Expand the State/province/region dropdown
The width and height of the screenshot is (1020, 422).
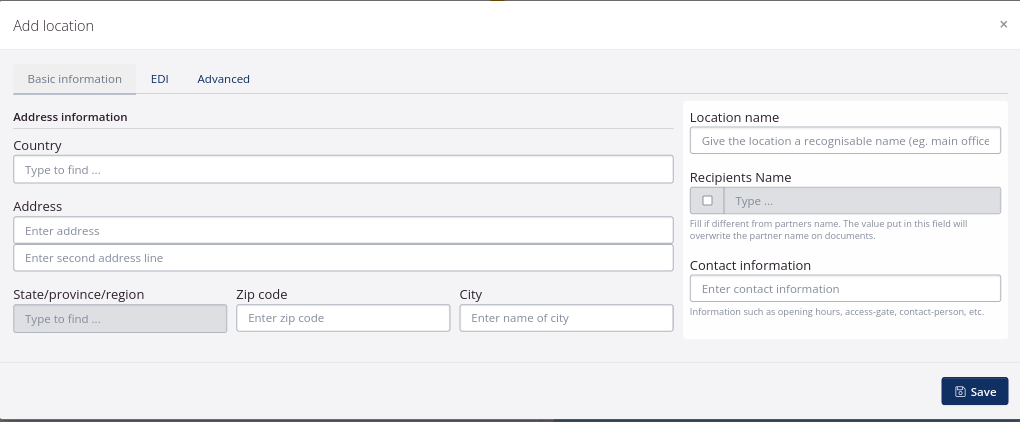(120, 319)
